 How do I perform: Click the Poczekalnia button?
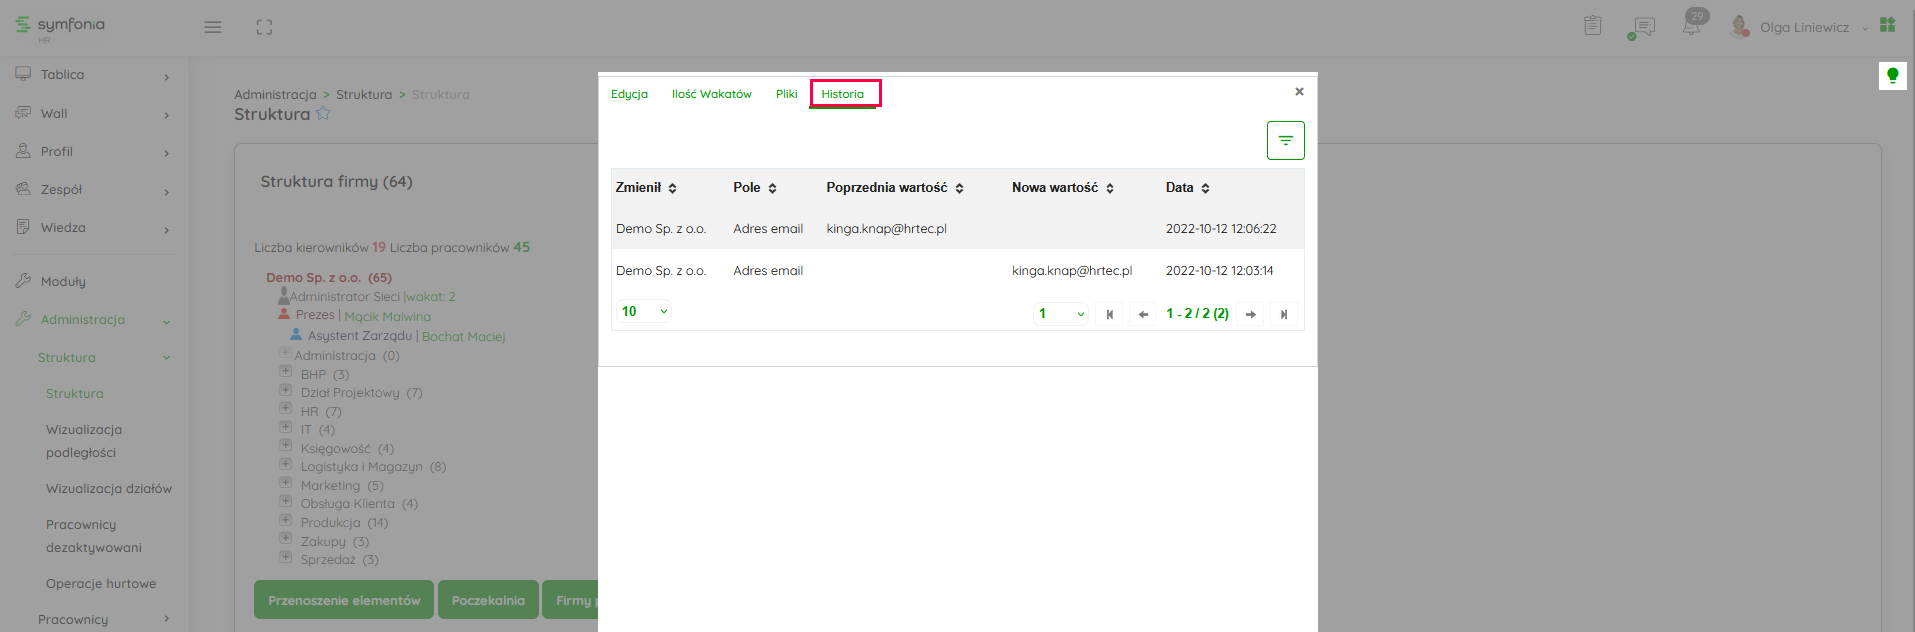click(x=488, y=600)
